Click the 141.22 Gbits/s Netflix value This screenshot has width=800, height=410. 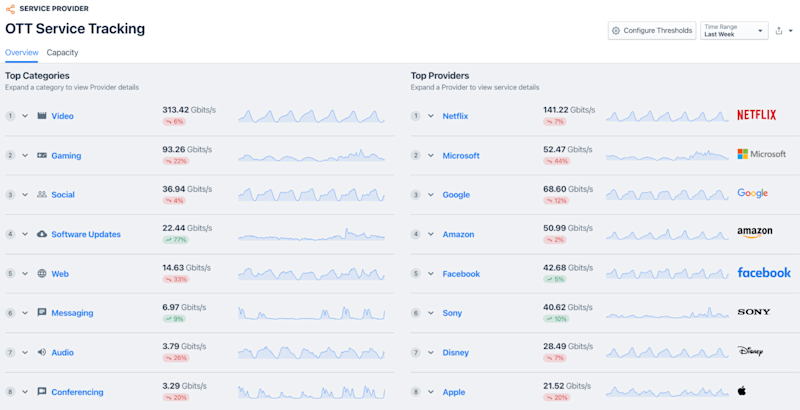(x=569, y=110)
